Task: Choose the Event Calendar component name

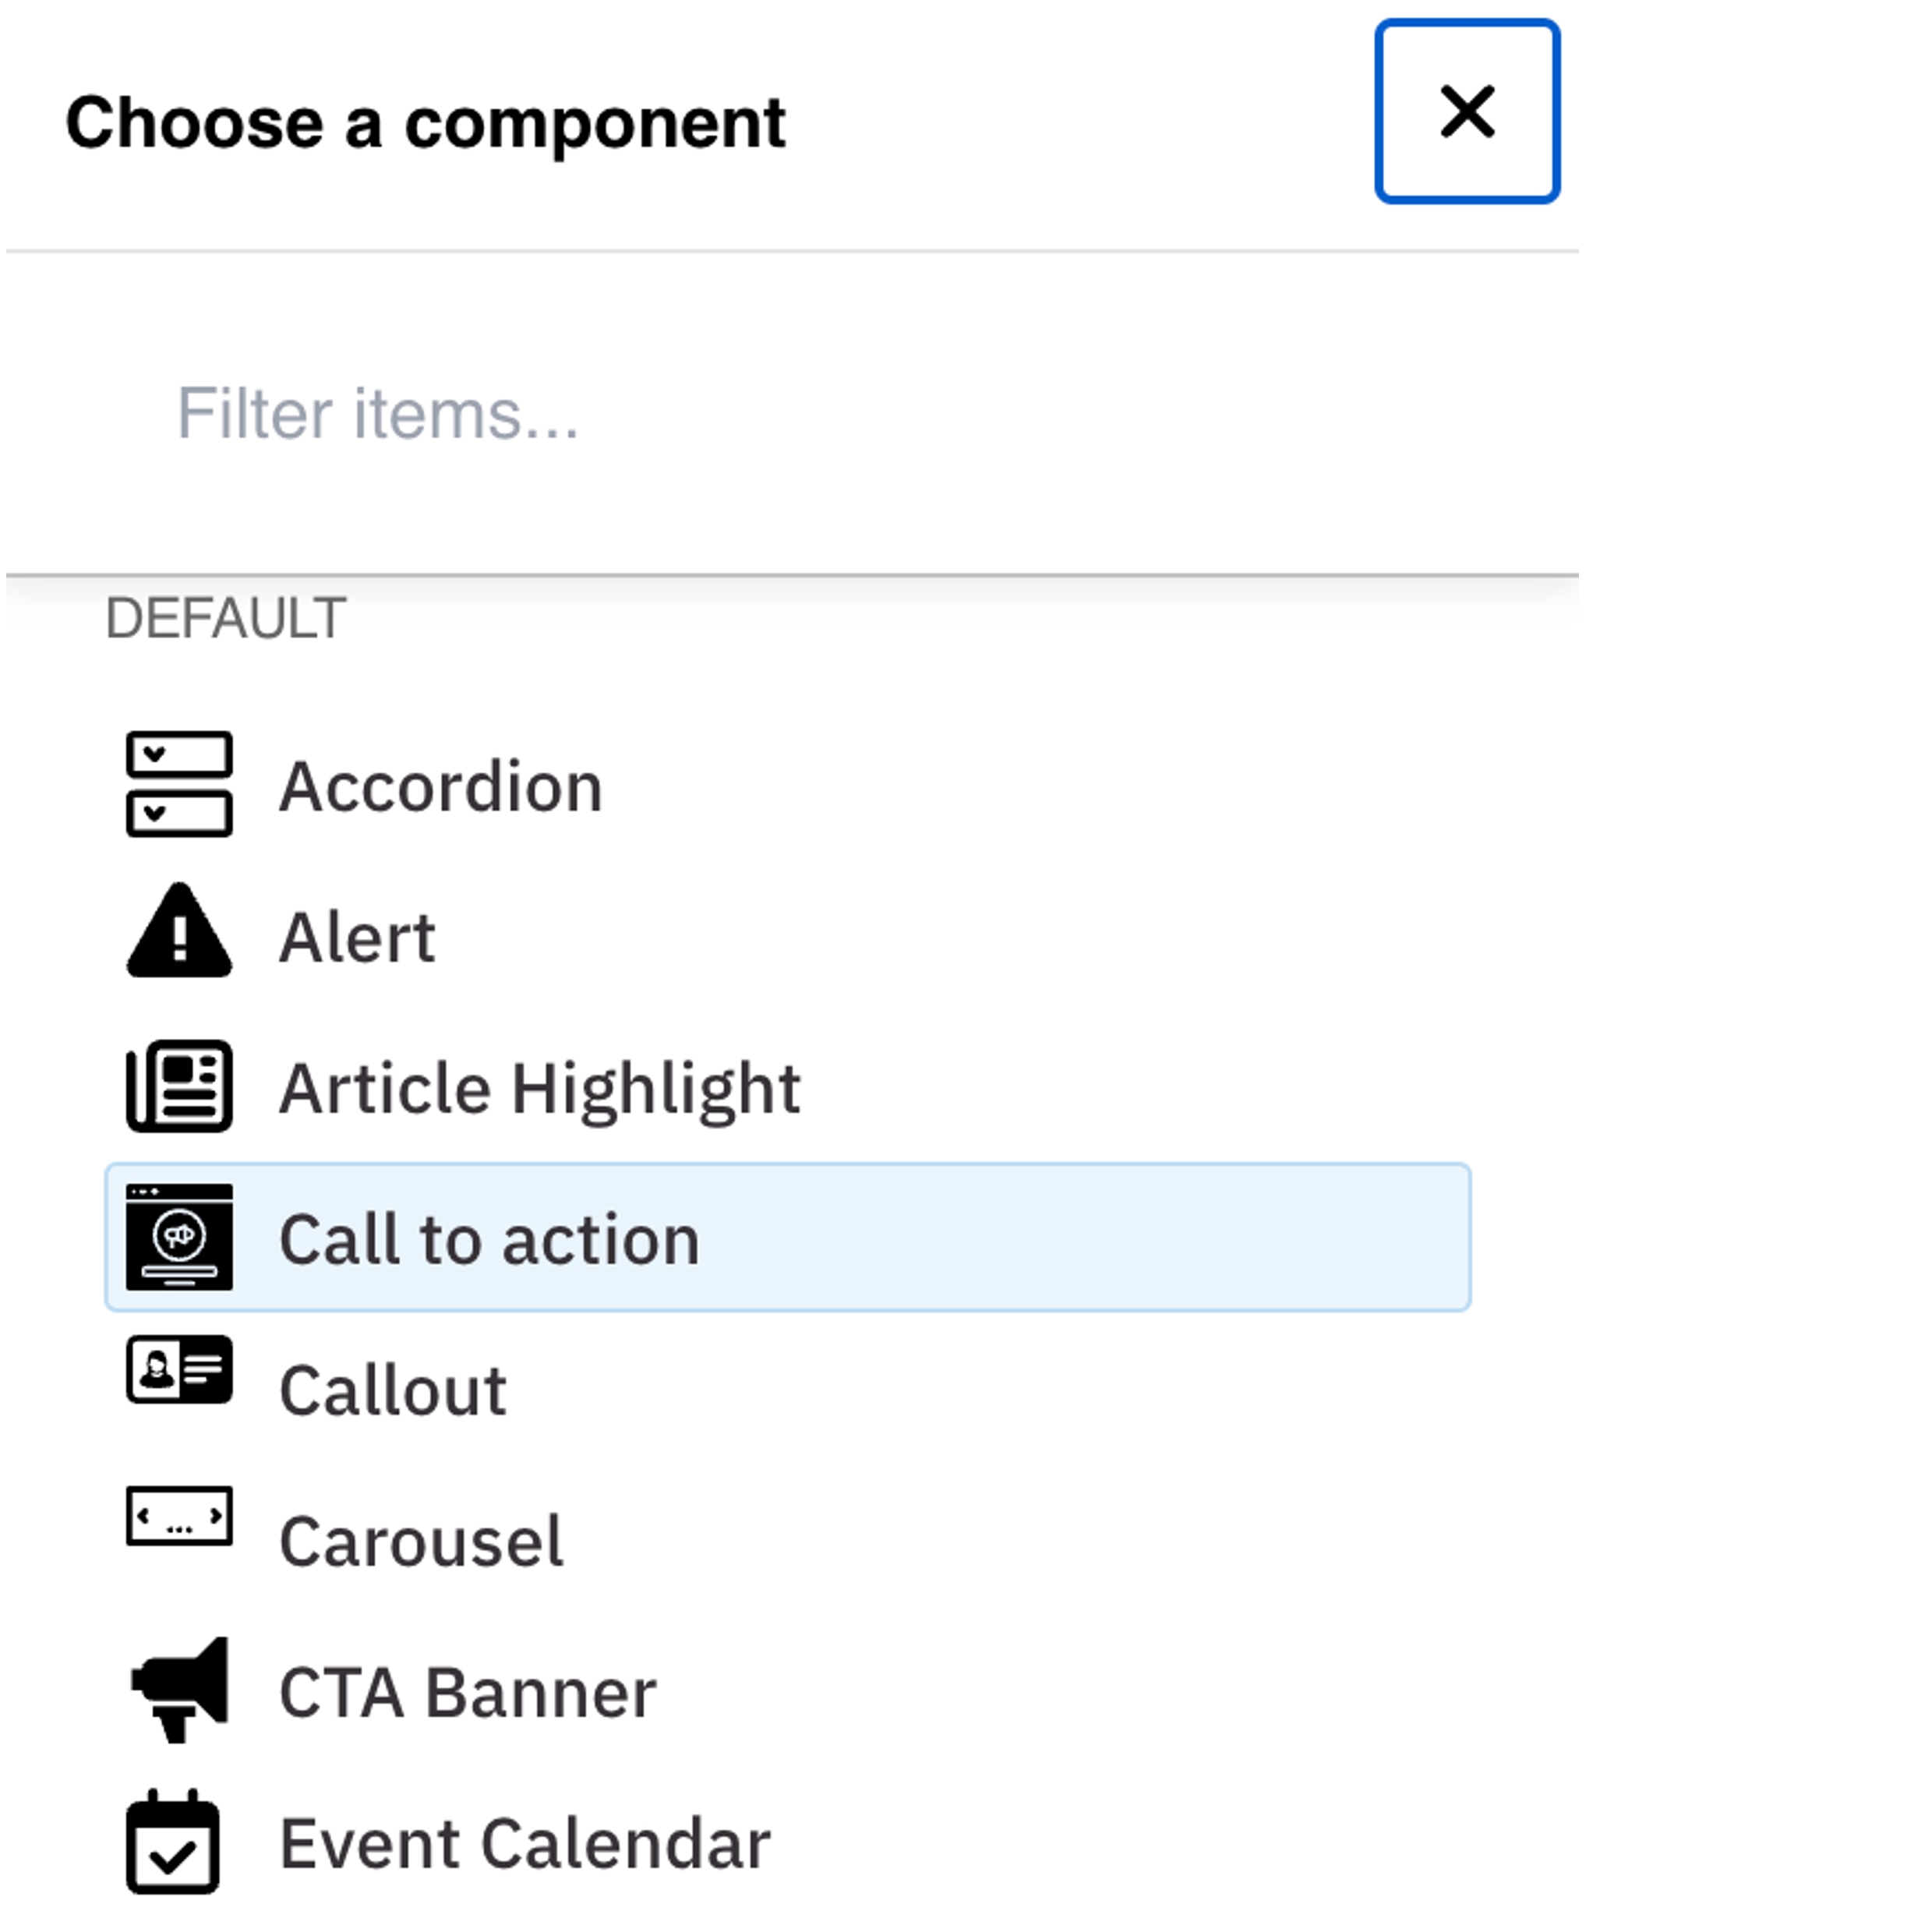Action: 525,1844
